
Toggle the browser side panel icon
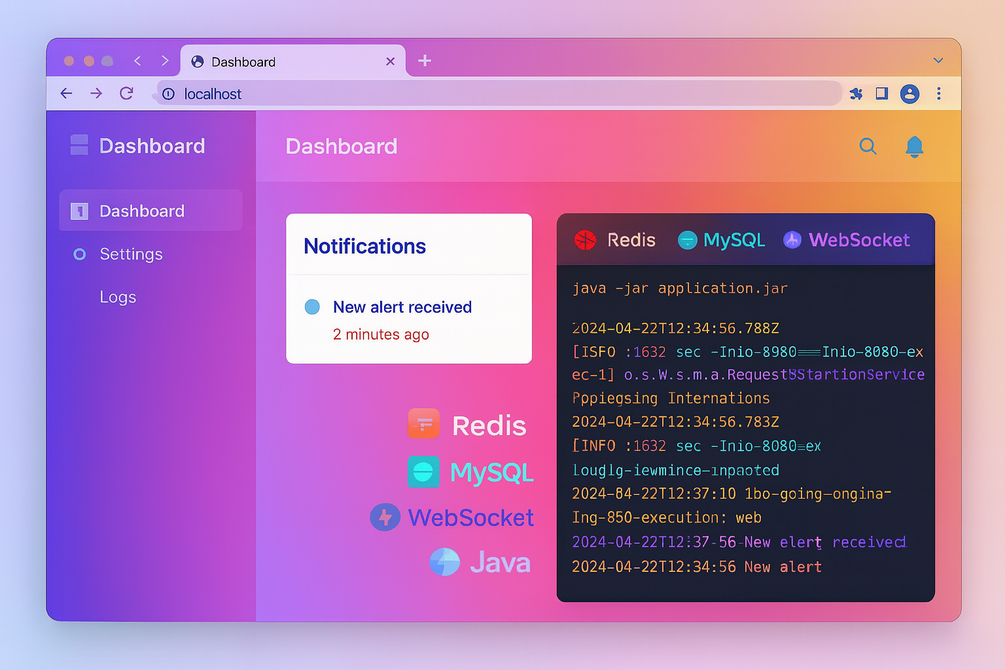pyautogui.click(x=882, y=94)
